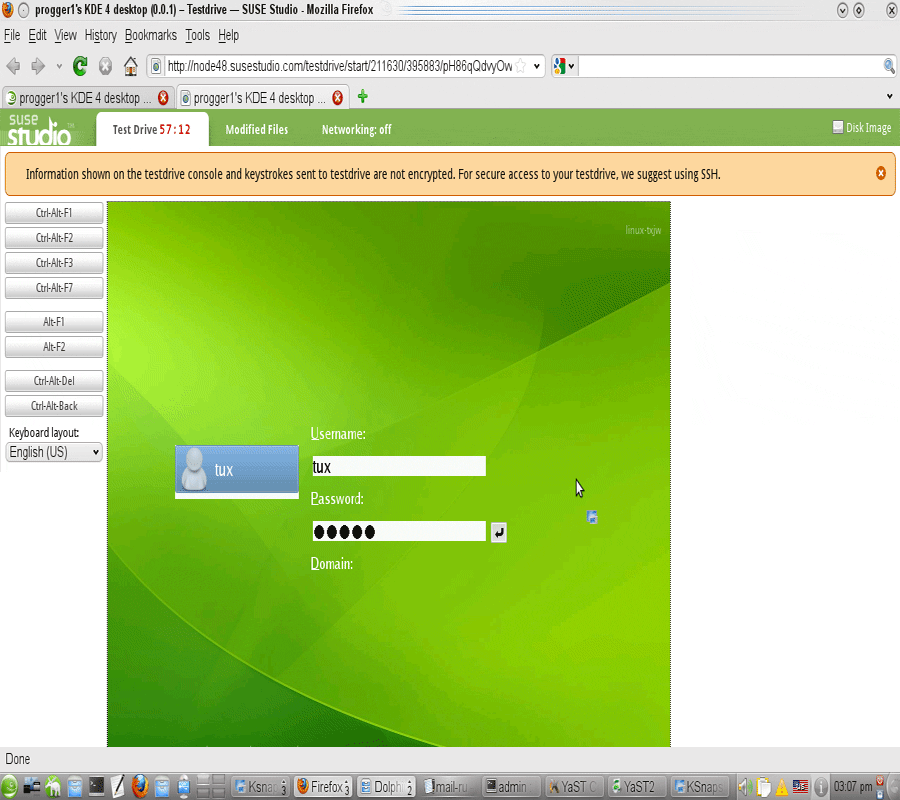Toggle the Disk Image checkbox

(838, 127)
